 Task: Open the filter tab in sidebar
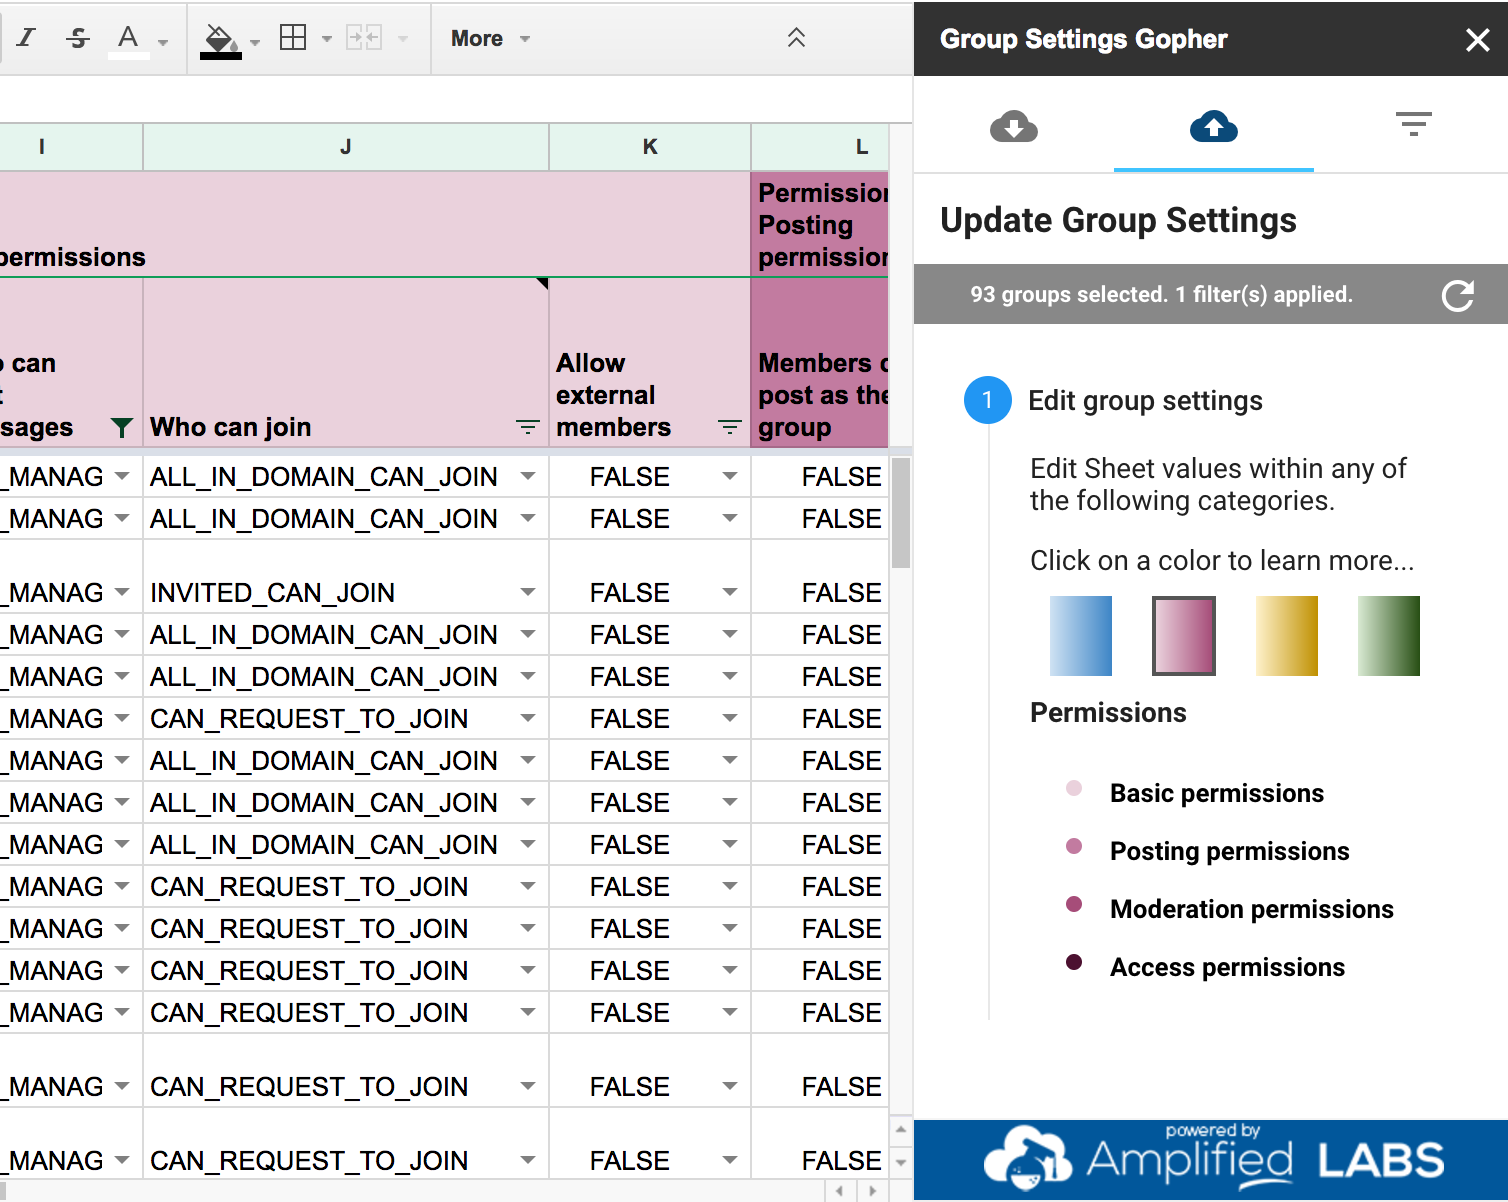click(1413, 124)
